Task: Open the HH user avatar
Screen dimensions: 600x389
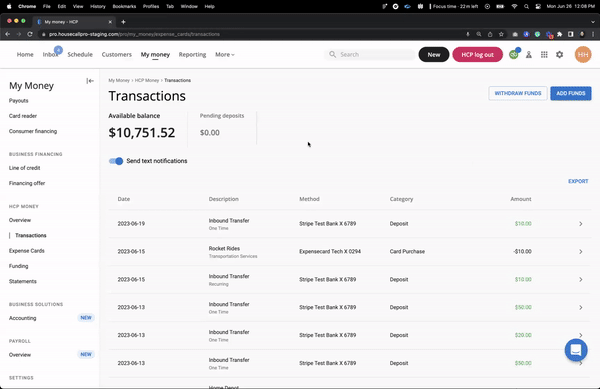Action: pos(583,55)
